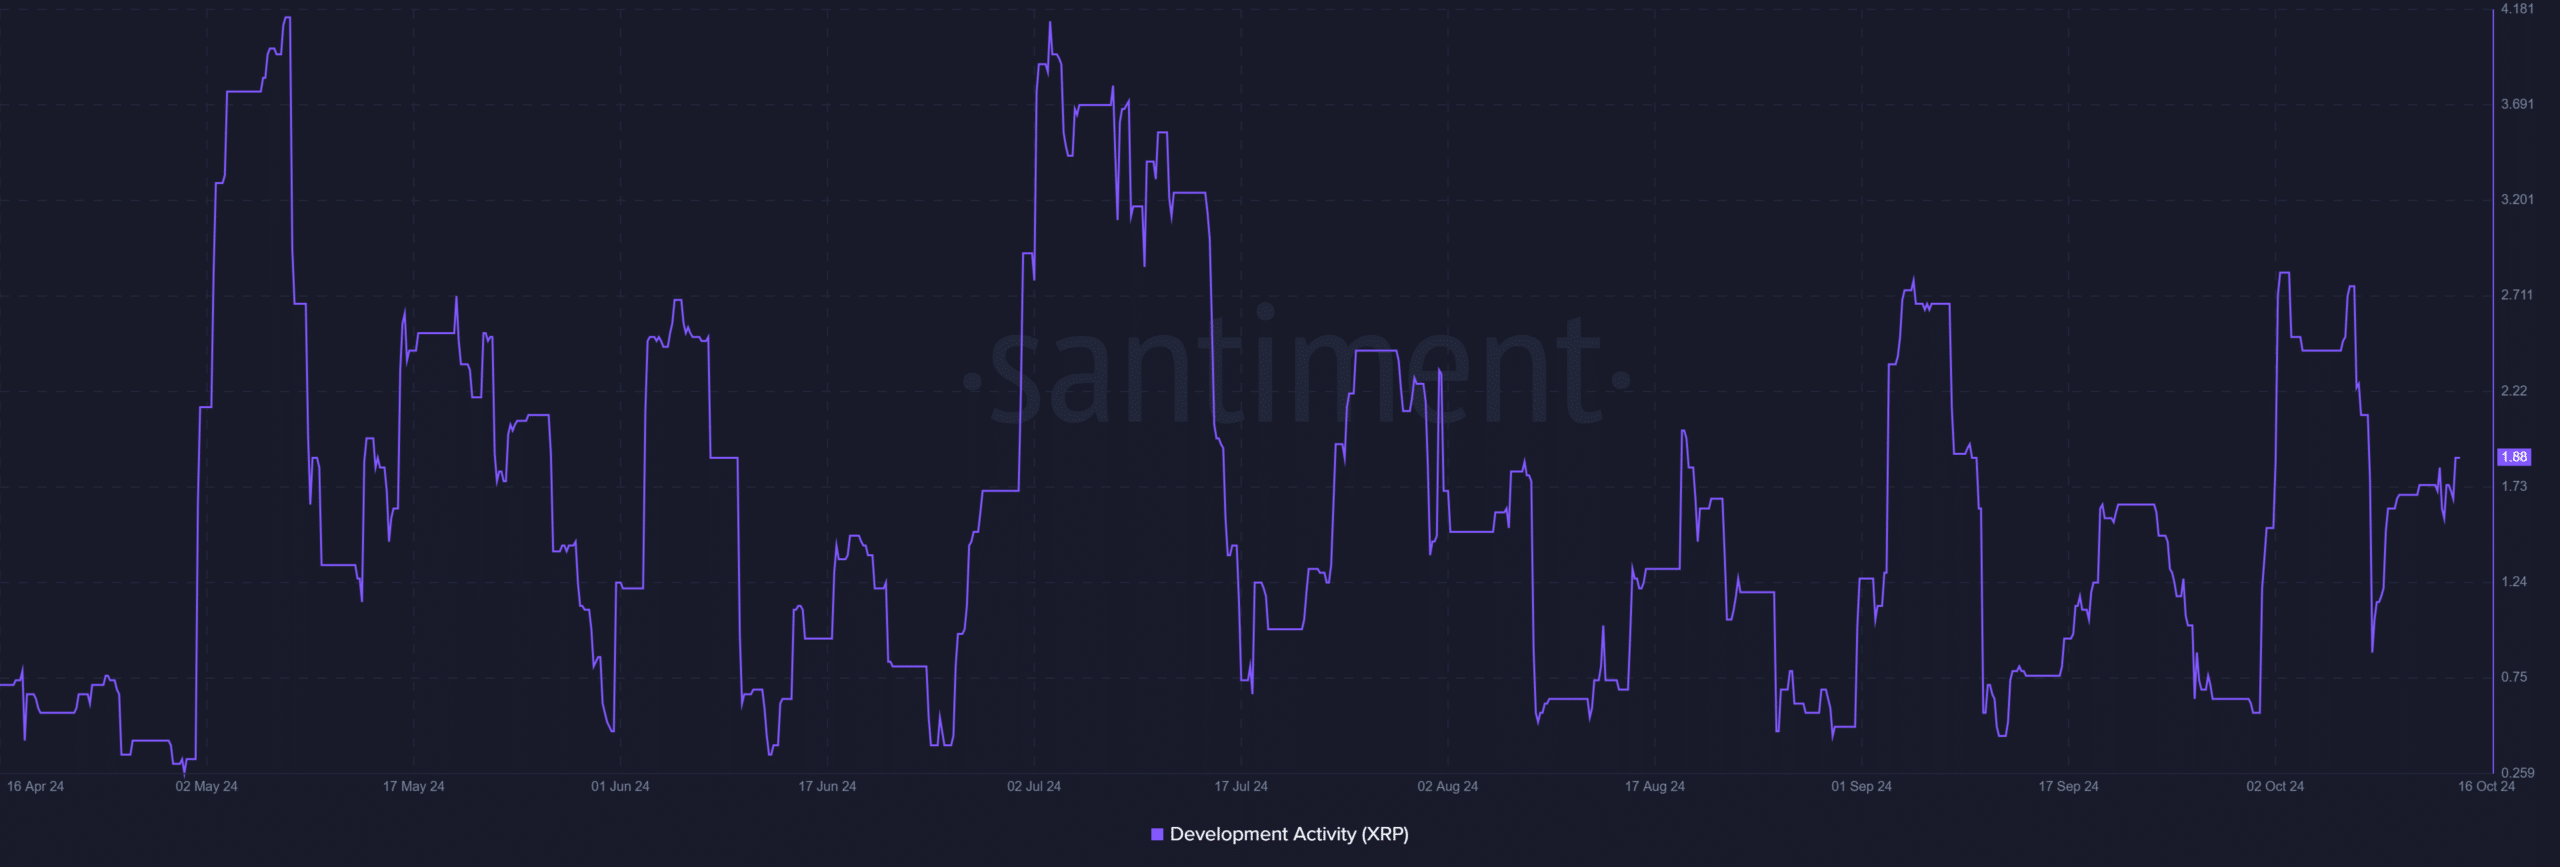The image size is (2560, 867).
Task: Click the 02 Jul 24 date label
Action: pyautogui.click(x=1034, y=786)
